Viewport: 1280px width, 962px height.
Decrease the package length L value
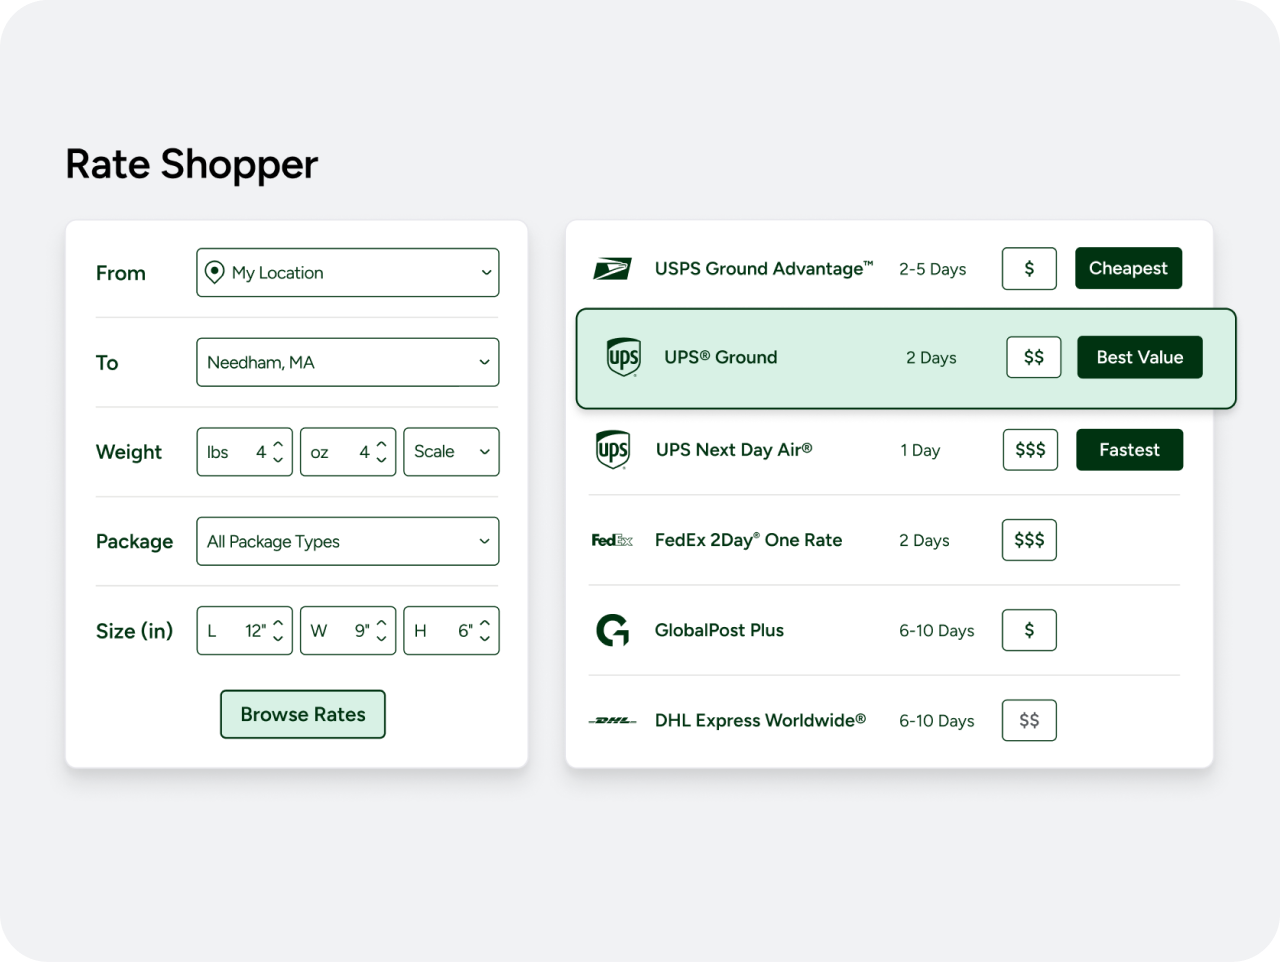(278, 639)
